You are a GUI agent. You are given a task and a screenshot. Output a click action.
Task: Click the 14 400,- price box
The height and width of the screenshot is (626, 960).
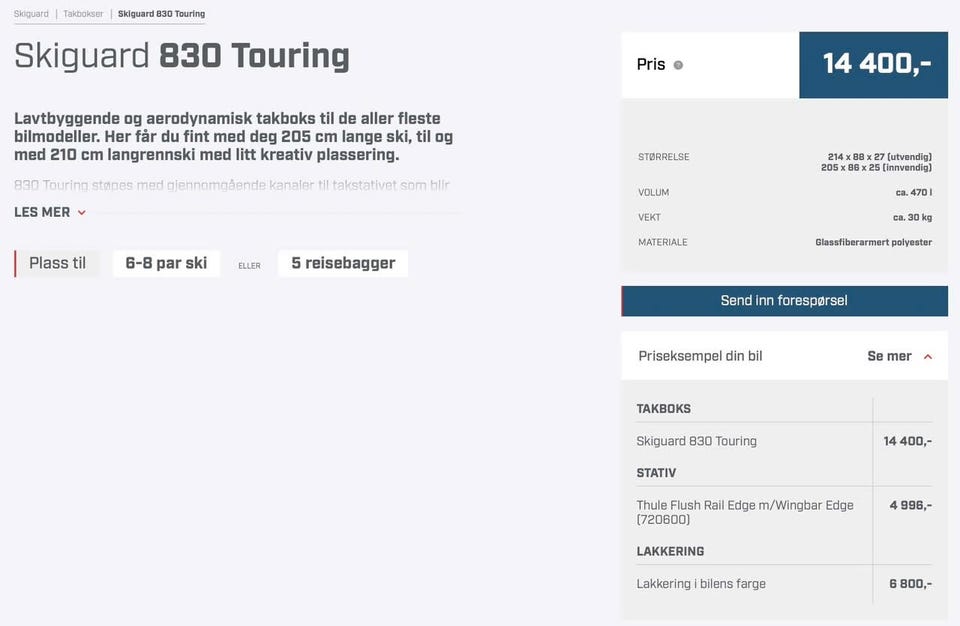pos(873,65)
